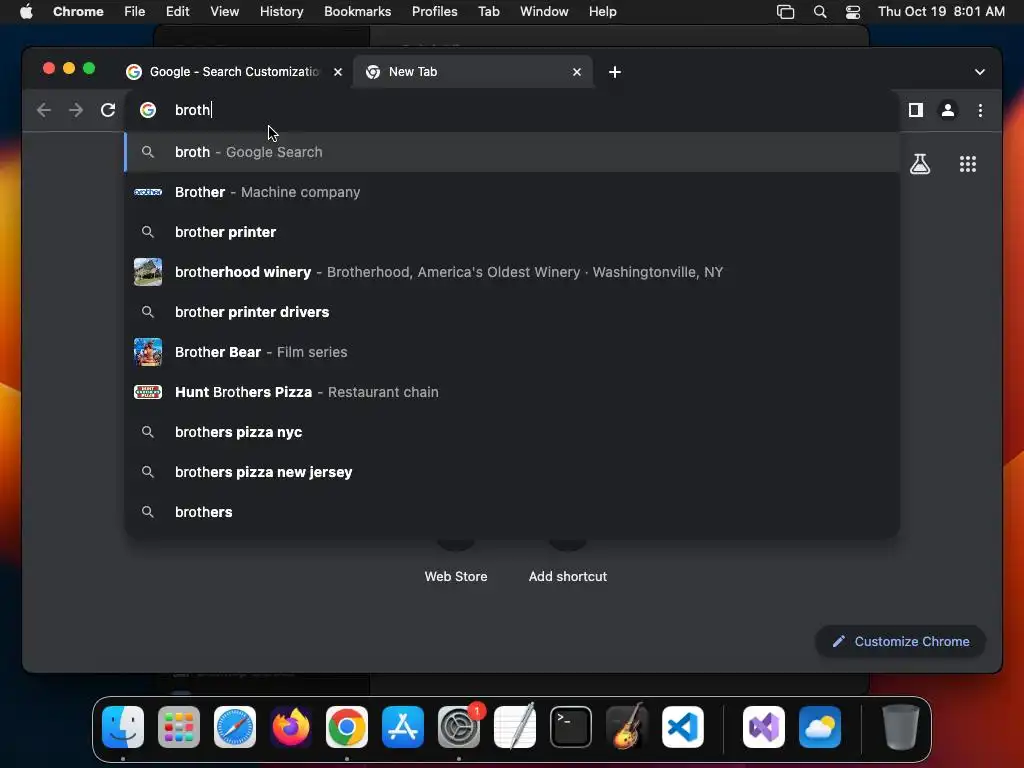Viewport: 1024px width, 768px height.
Task: Select 'brother printer' suggestion
Action: point(512,232)
